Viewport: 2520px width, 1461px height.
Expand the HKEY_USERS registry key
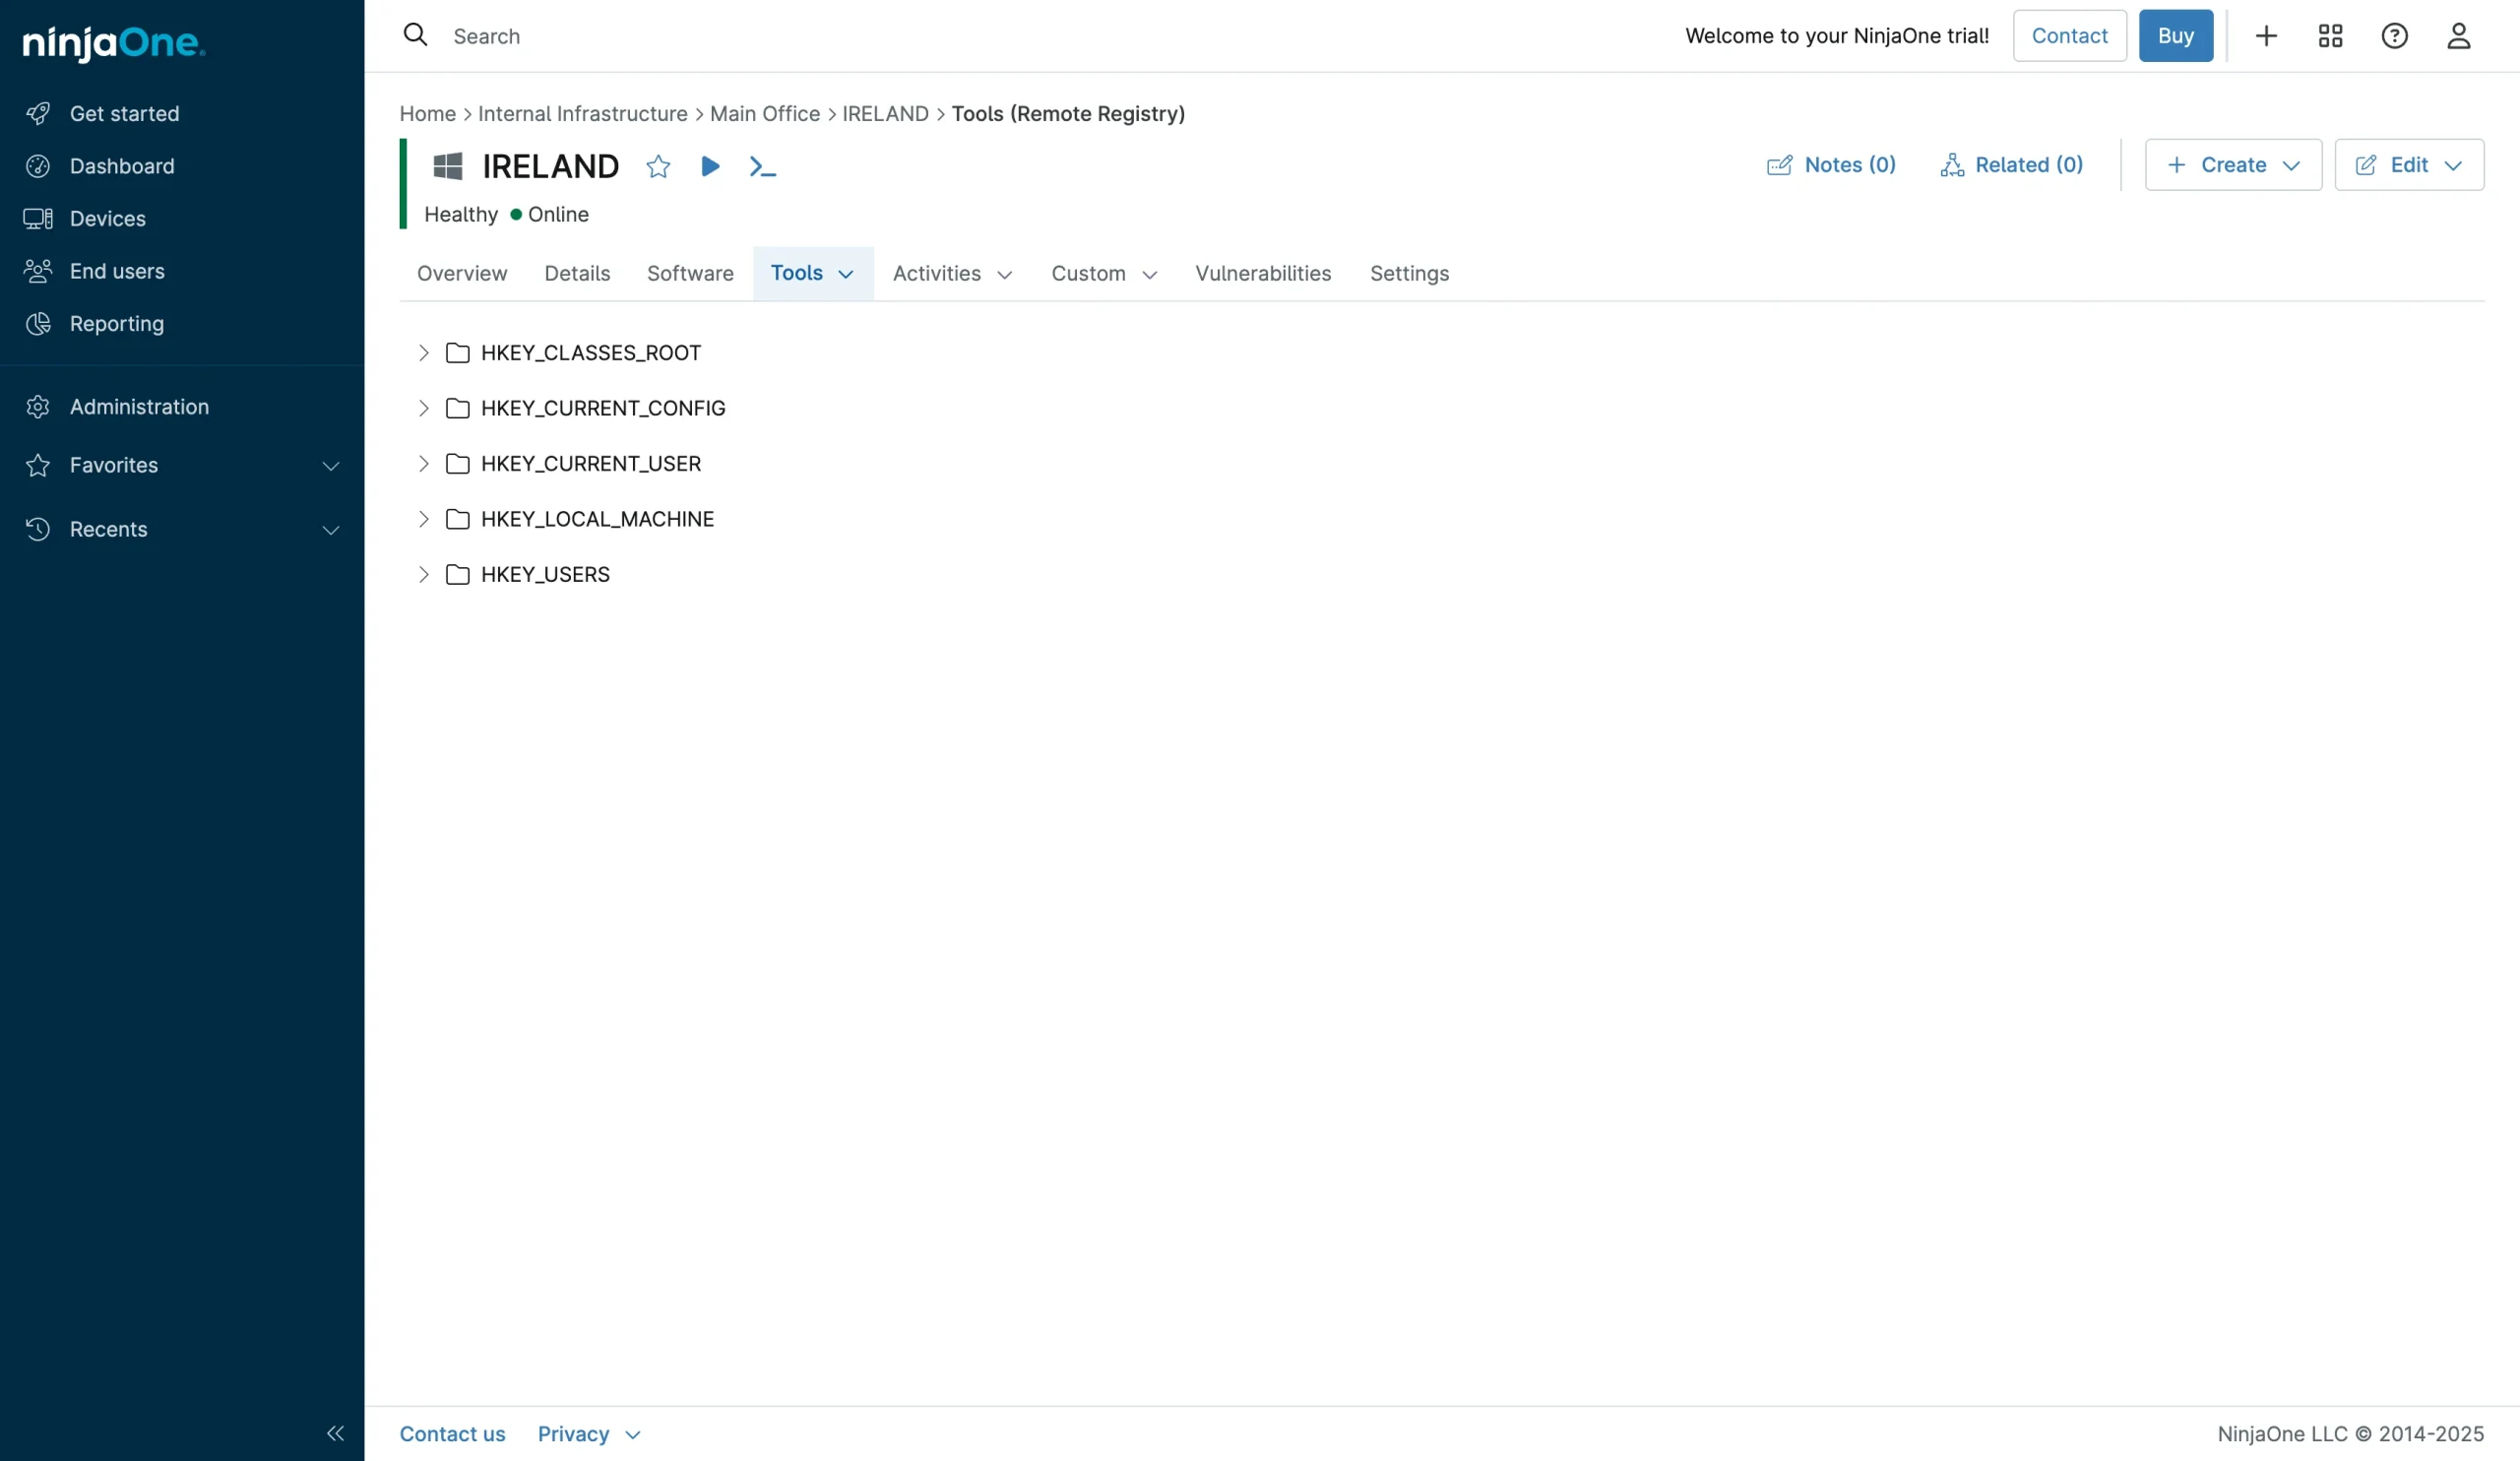(x=423, y=574)
